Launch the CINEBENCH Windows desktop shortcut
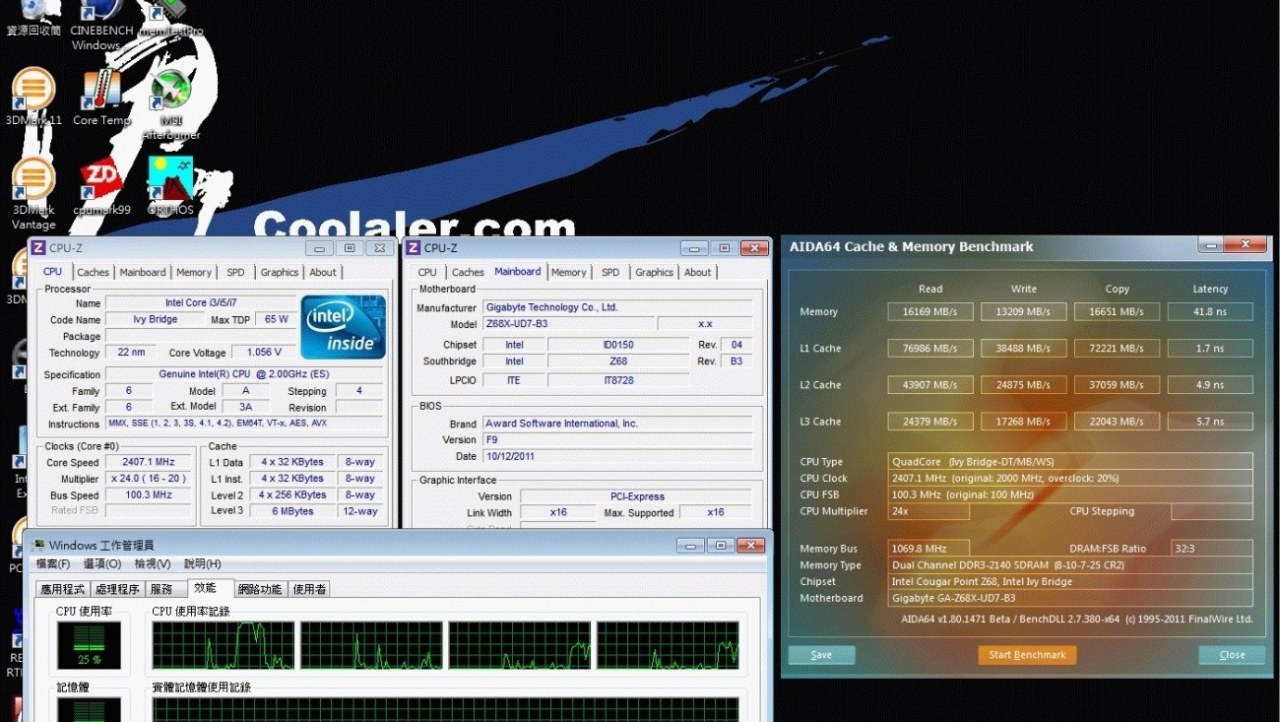The image size is (1280, 722). 102,25
